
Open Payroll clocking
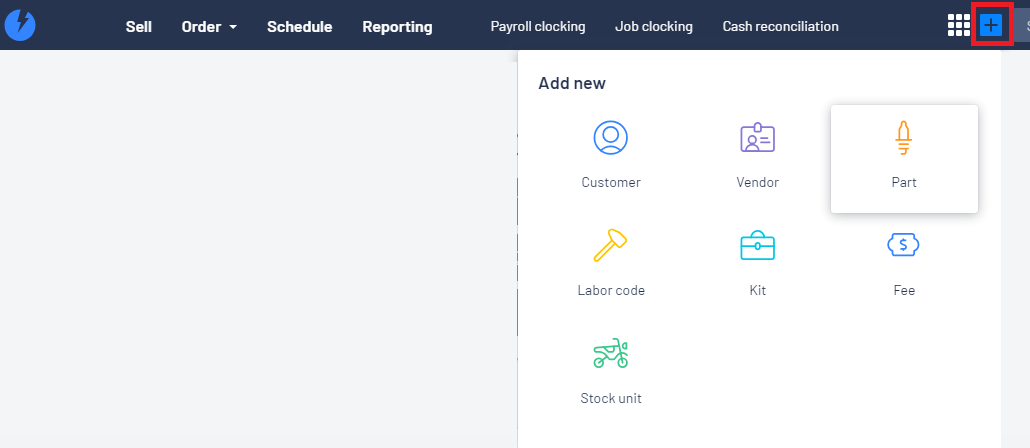[x=538, y=26]
